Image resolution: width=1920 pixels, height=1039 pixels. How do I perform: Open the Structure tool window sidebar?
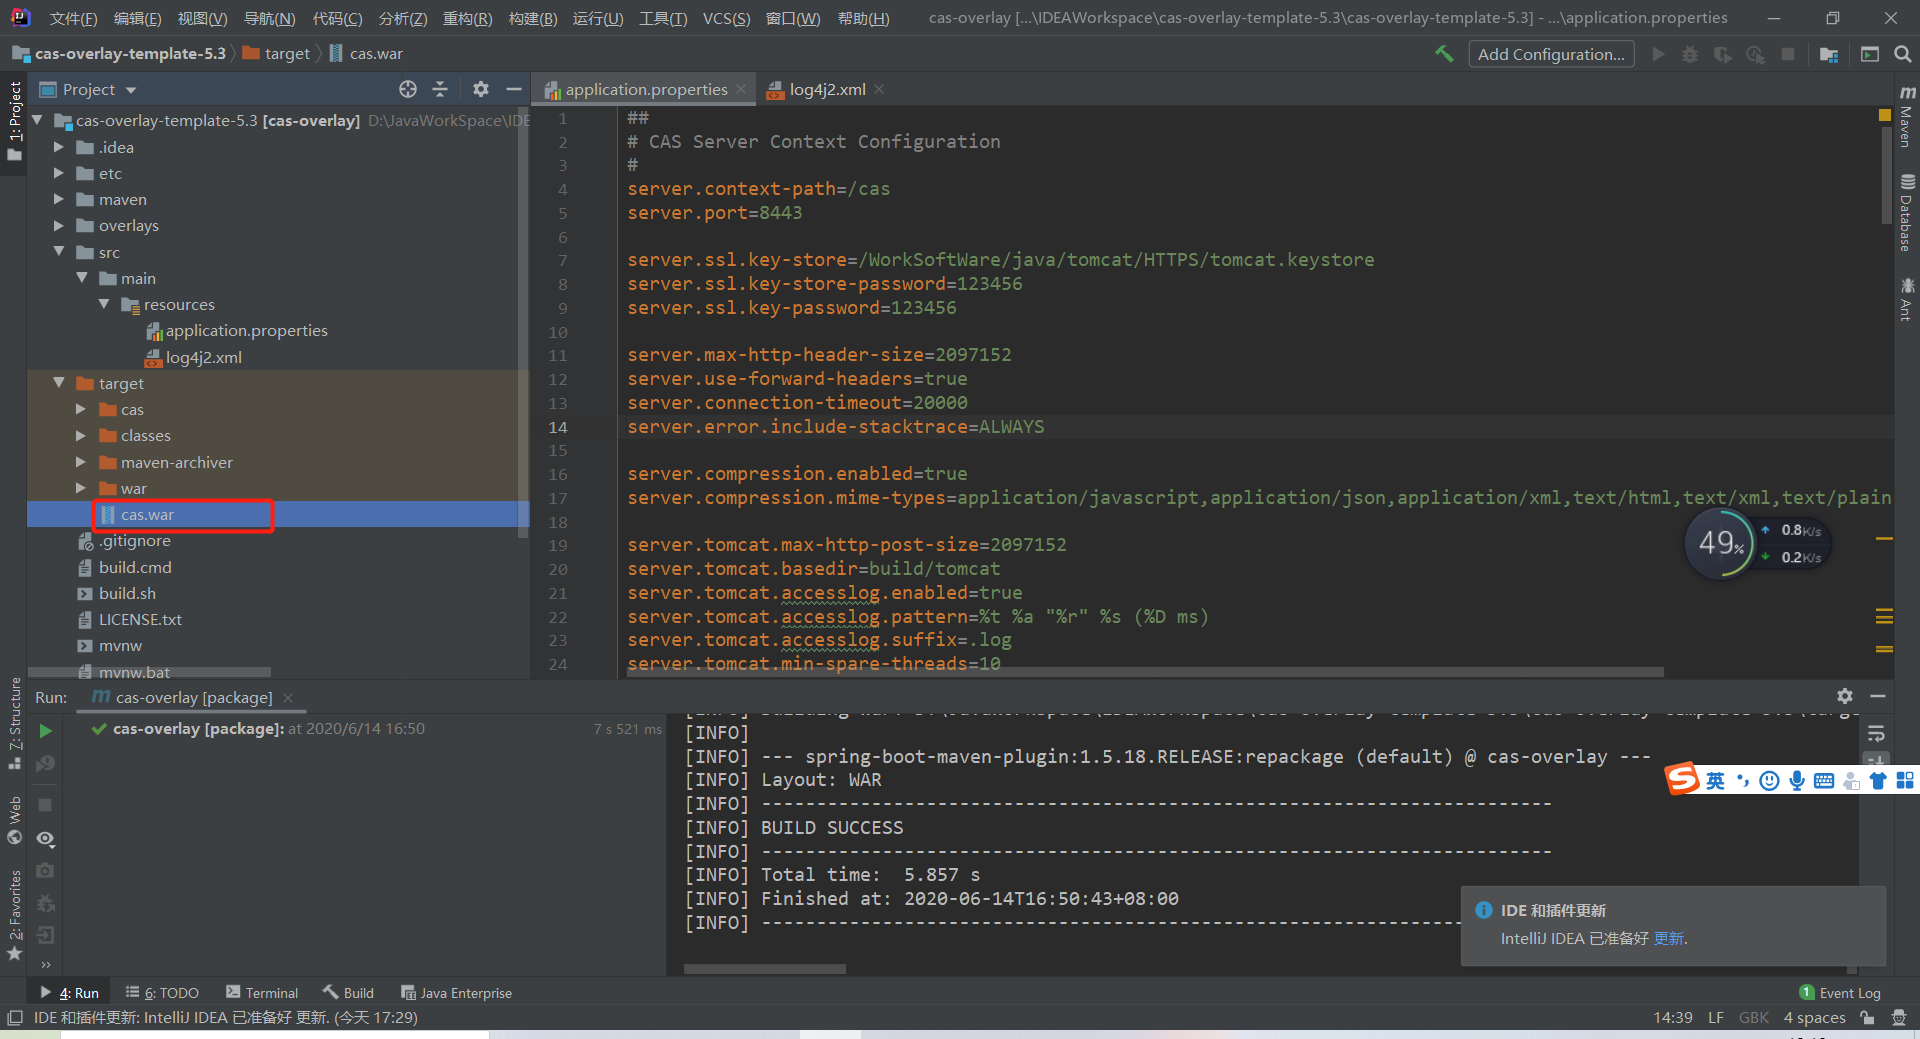pyautogui.click(x=14, y=723)
